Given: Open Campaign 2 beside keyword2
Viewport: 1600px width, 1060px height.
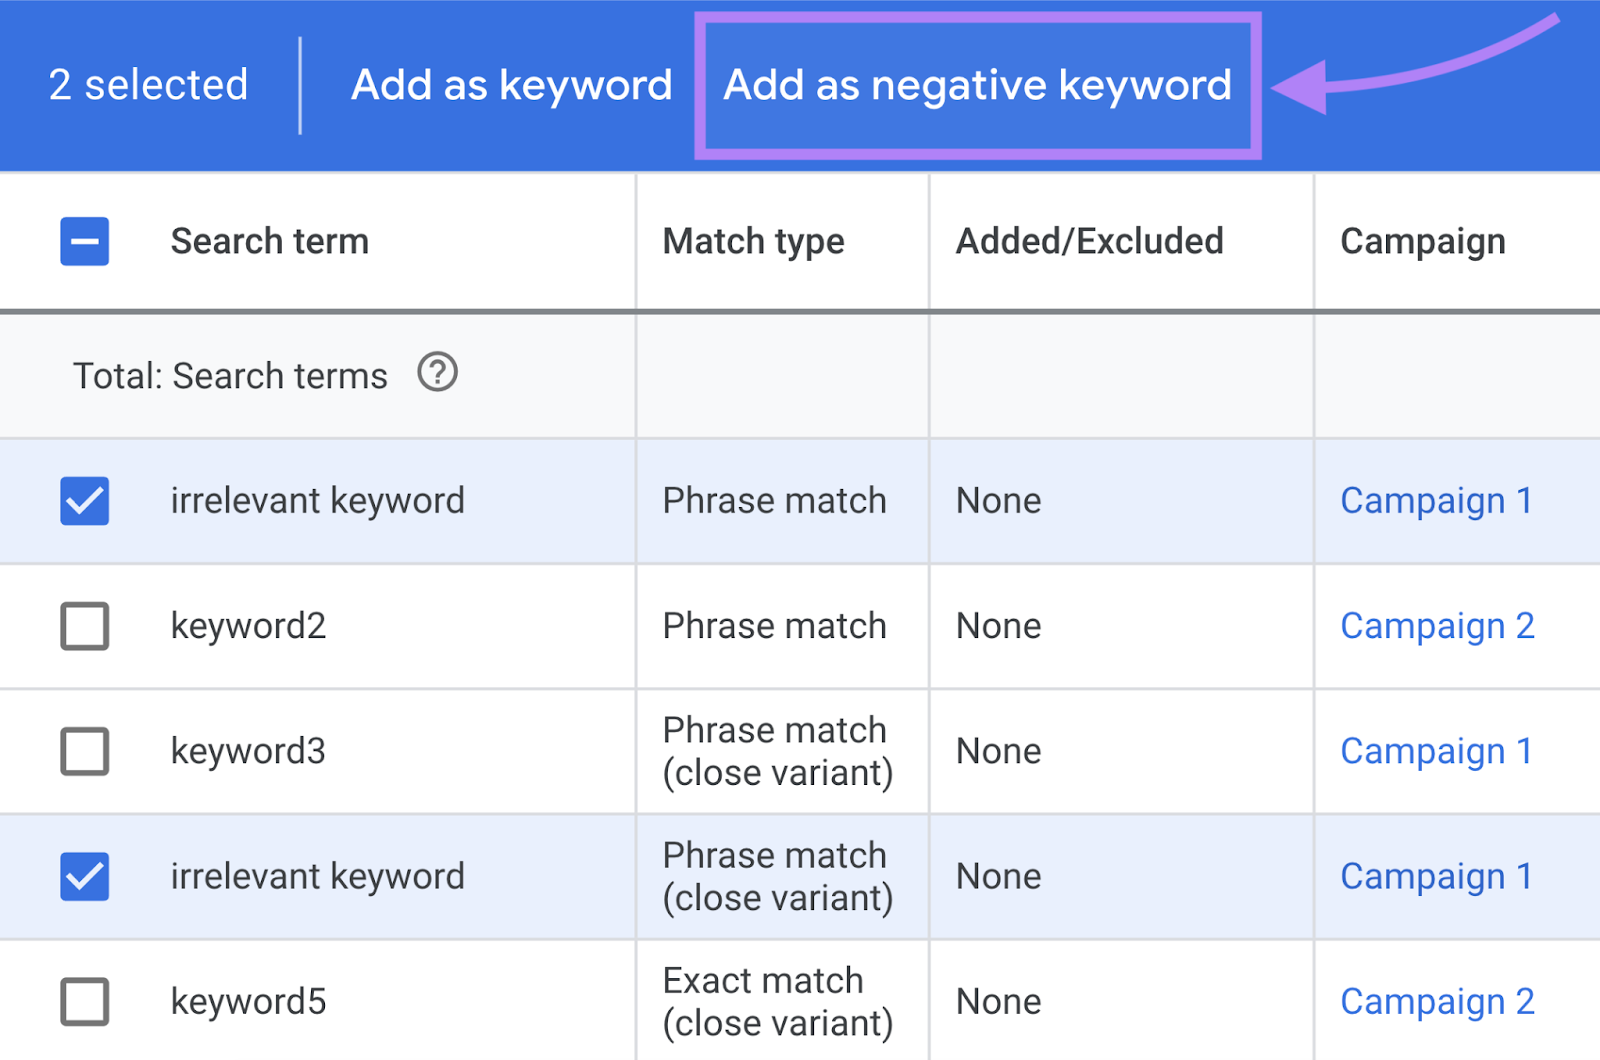Looking at the screenshot, I should tap(1437, 626).
